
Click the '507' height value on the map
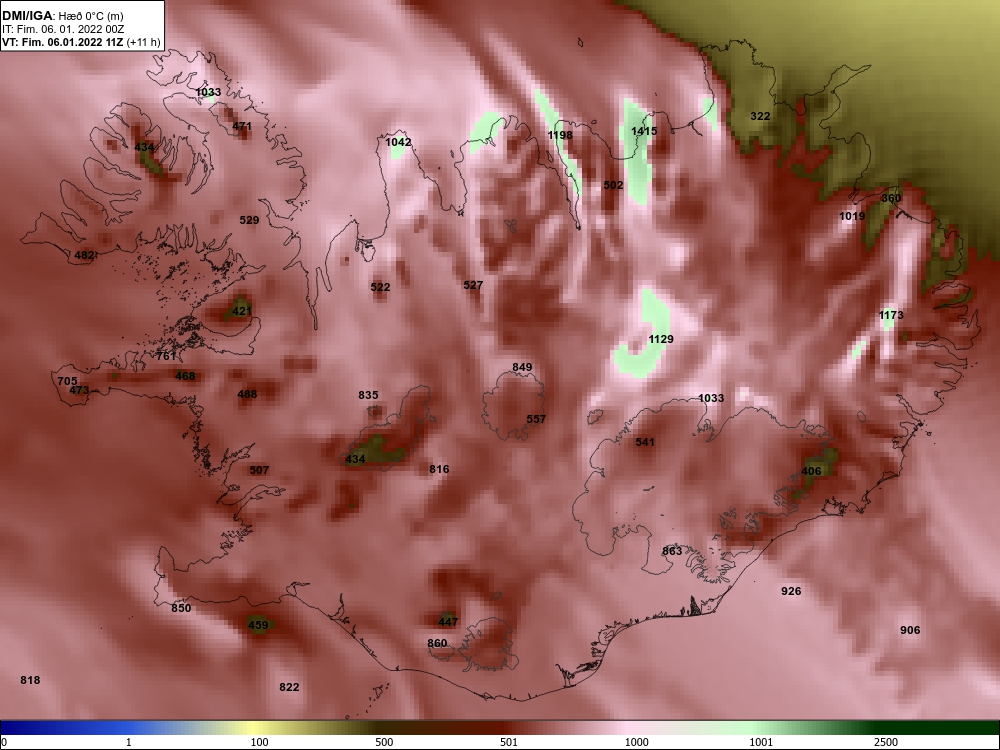[259, 470]
